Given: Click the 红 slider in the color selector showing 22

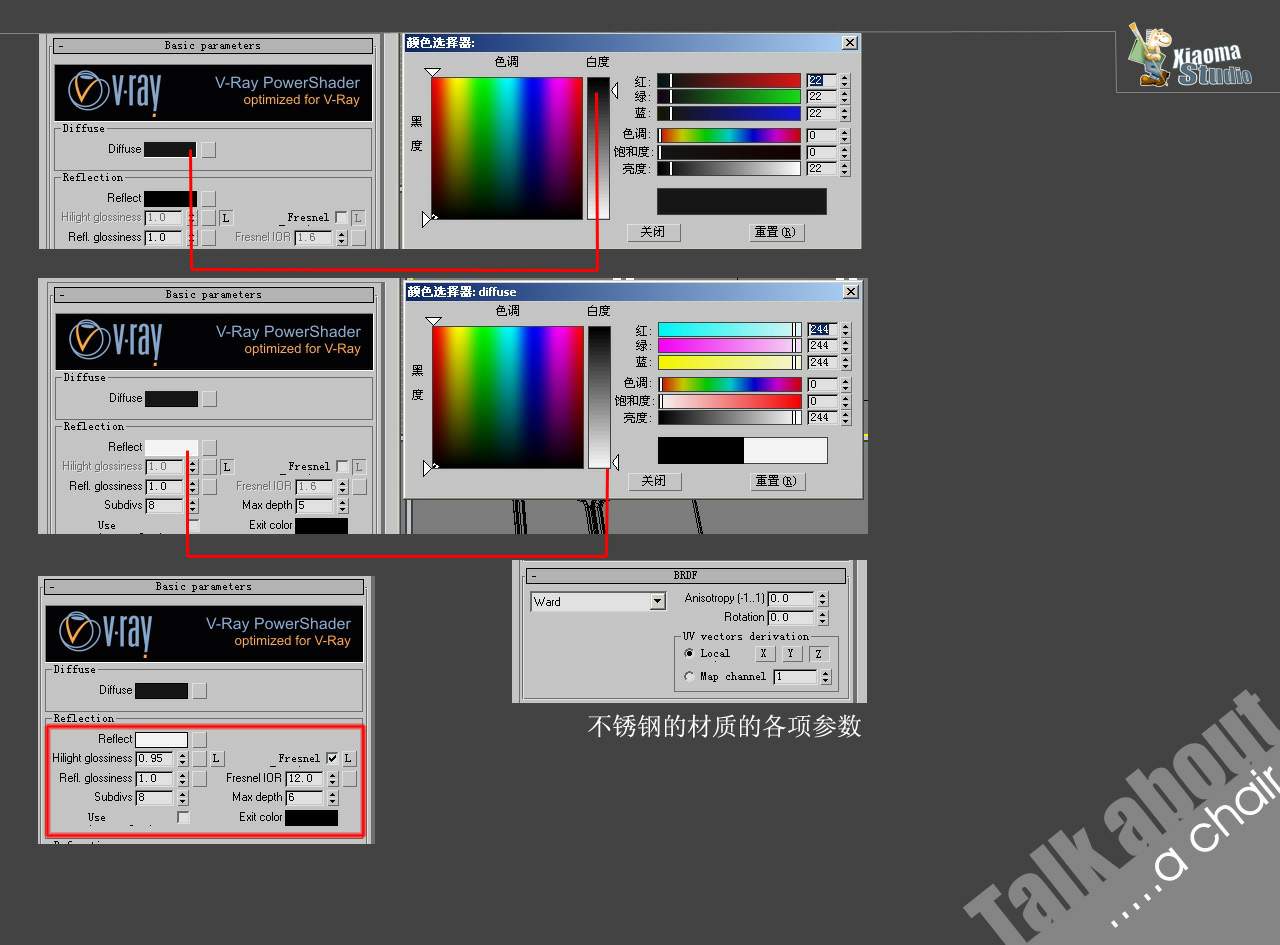Looking at the screenshot, I should [x=729, y=81].
